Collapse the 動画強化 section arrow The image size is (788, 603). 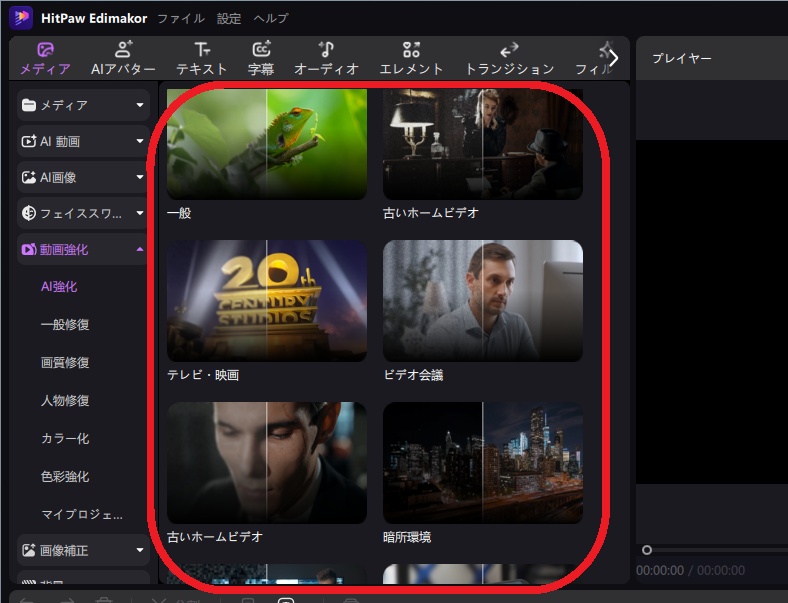tap(140, 249)
